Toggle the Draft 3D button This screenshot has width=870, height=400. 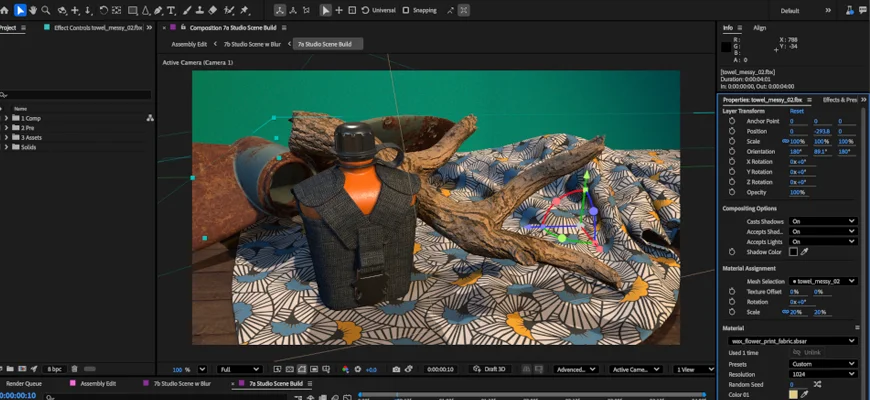489,369
